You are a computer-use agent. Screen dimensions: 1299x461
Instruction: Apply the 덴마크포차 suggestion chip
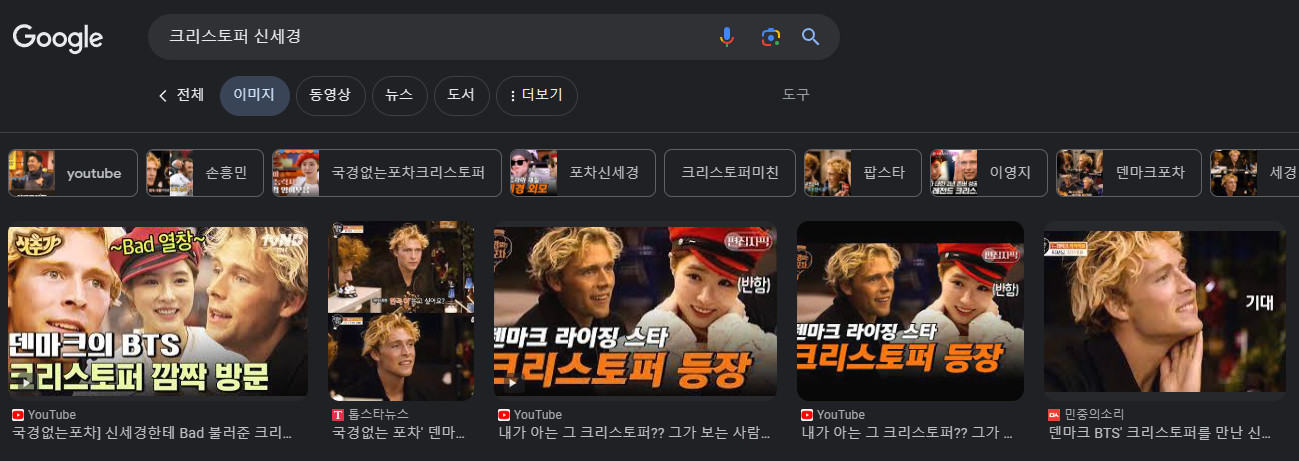(1129, 173)
